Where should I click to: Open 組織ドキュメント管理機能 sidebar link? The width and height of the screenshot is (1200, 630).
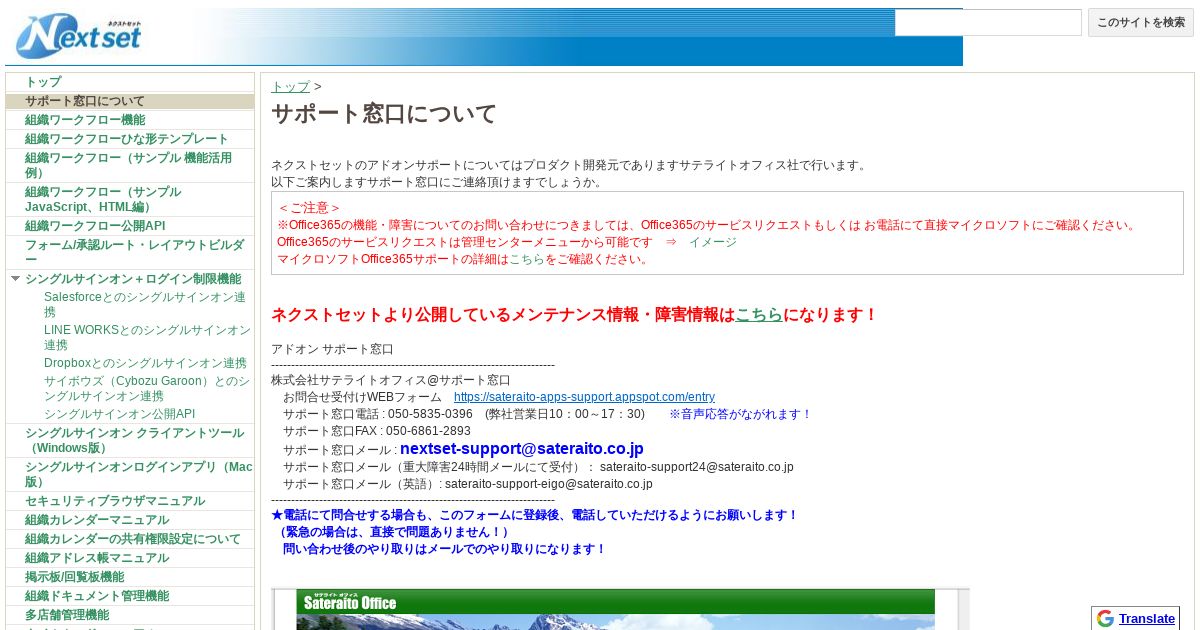pos(97,596)
